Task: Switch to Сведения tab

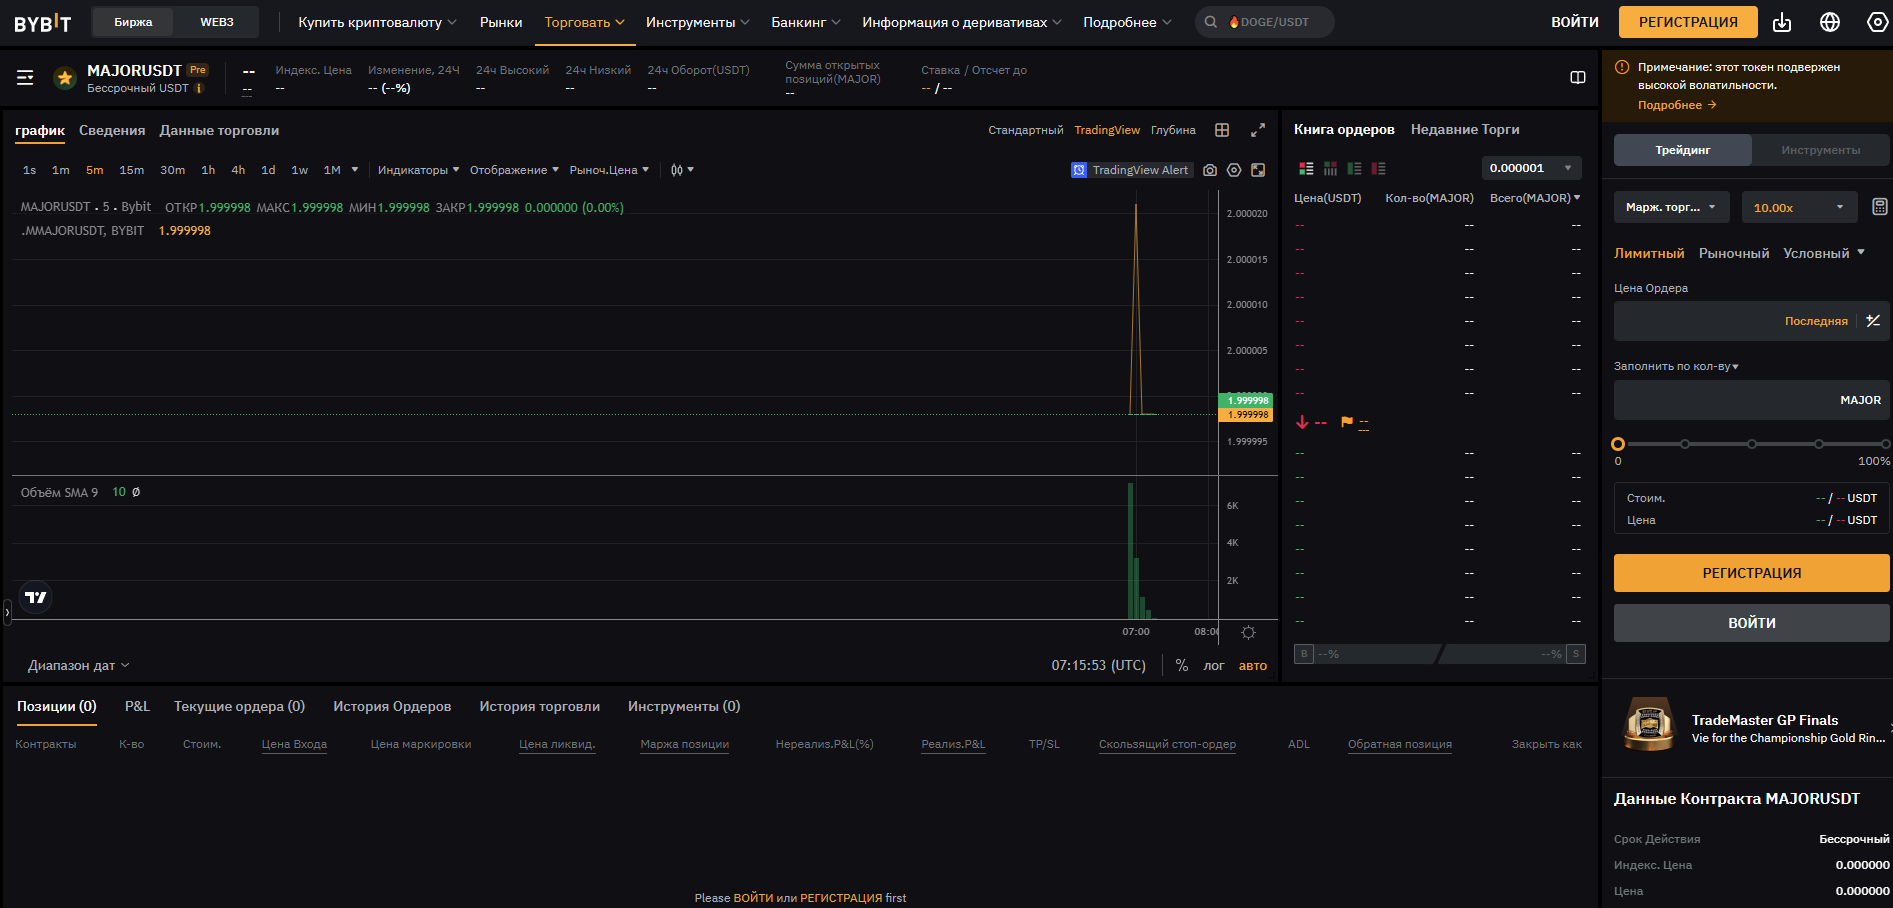Action: 112,130
